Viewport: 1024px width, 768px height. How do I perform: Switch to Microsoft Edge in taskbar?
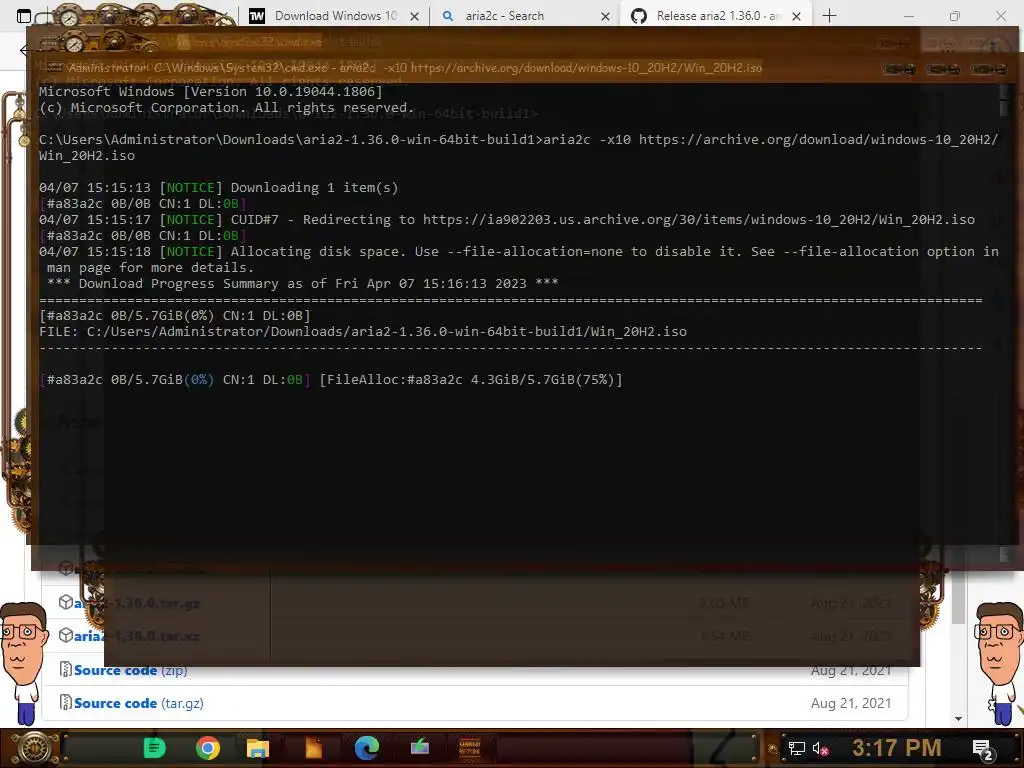367,748
